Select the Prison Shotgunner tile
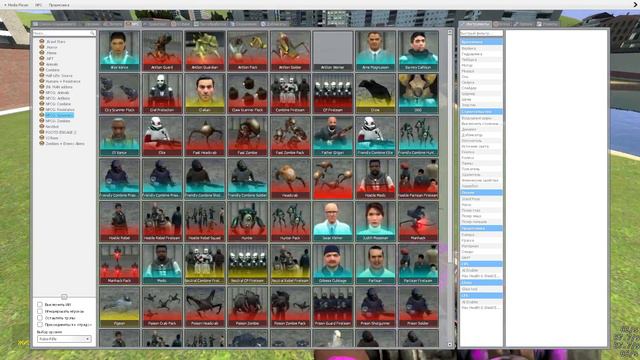 (x=375, y=307)
